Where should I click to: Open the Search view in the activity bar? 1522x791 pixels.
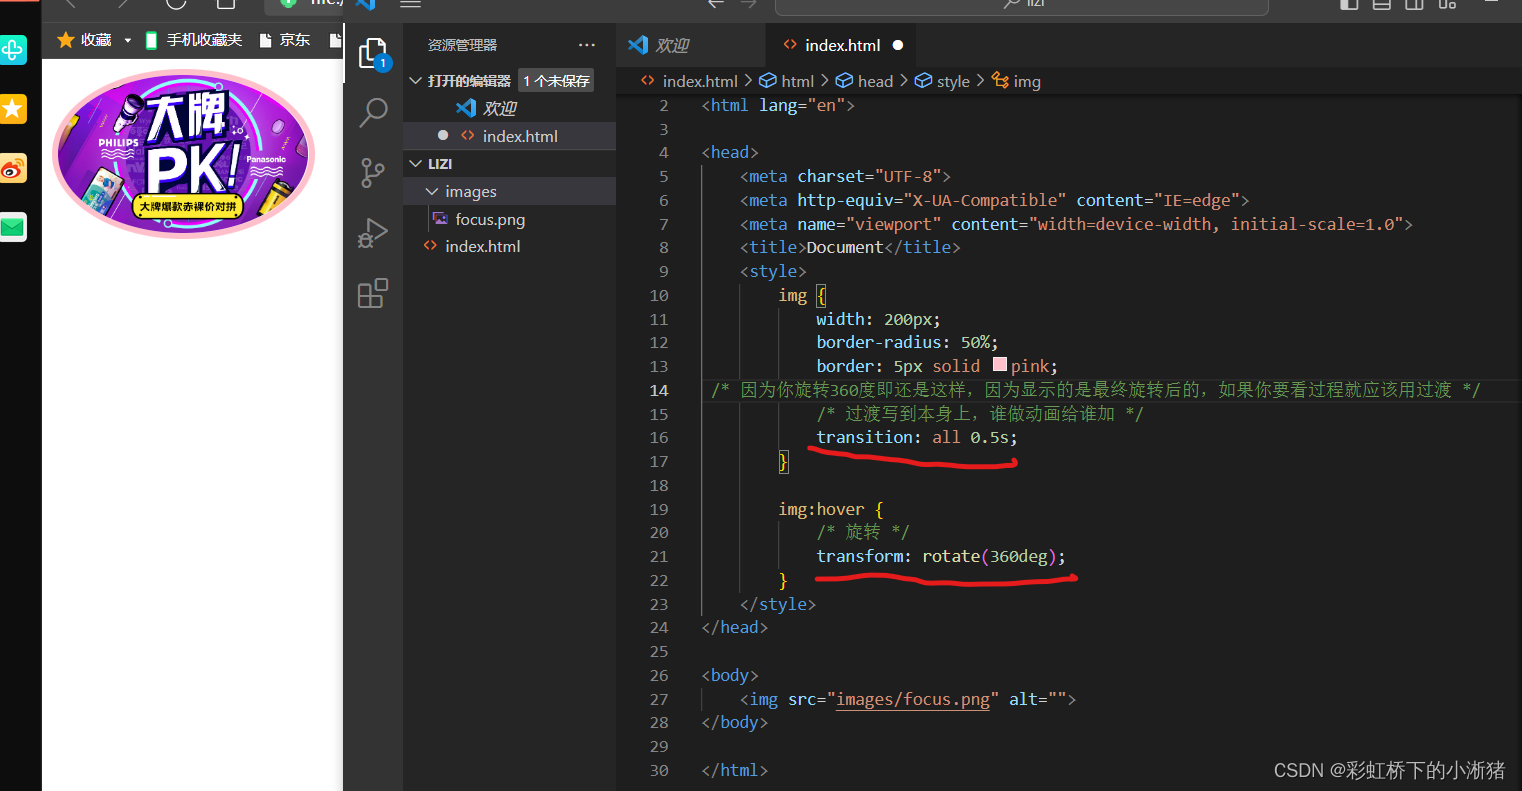click(x=372, y=112)
